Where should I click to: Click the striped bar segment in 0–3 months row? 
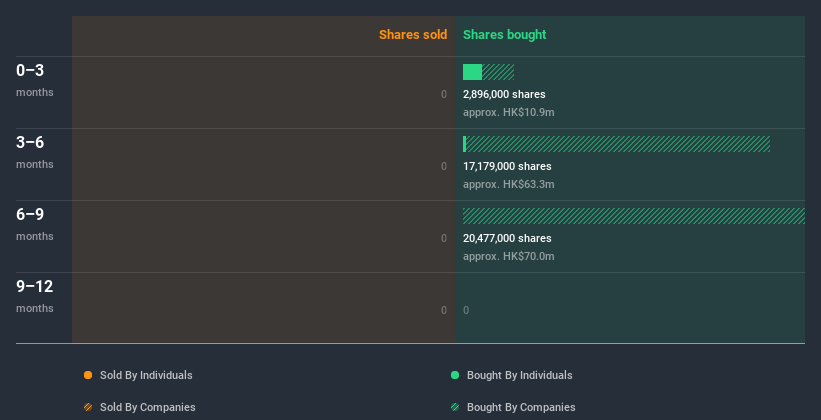click(498, 72)
